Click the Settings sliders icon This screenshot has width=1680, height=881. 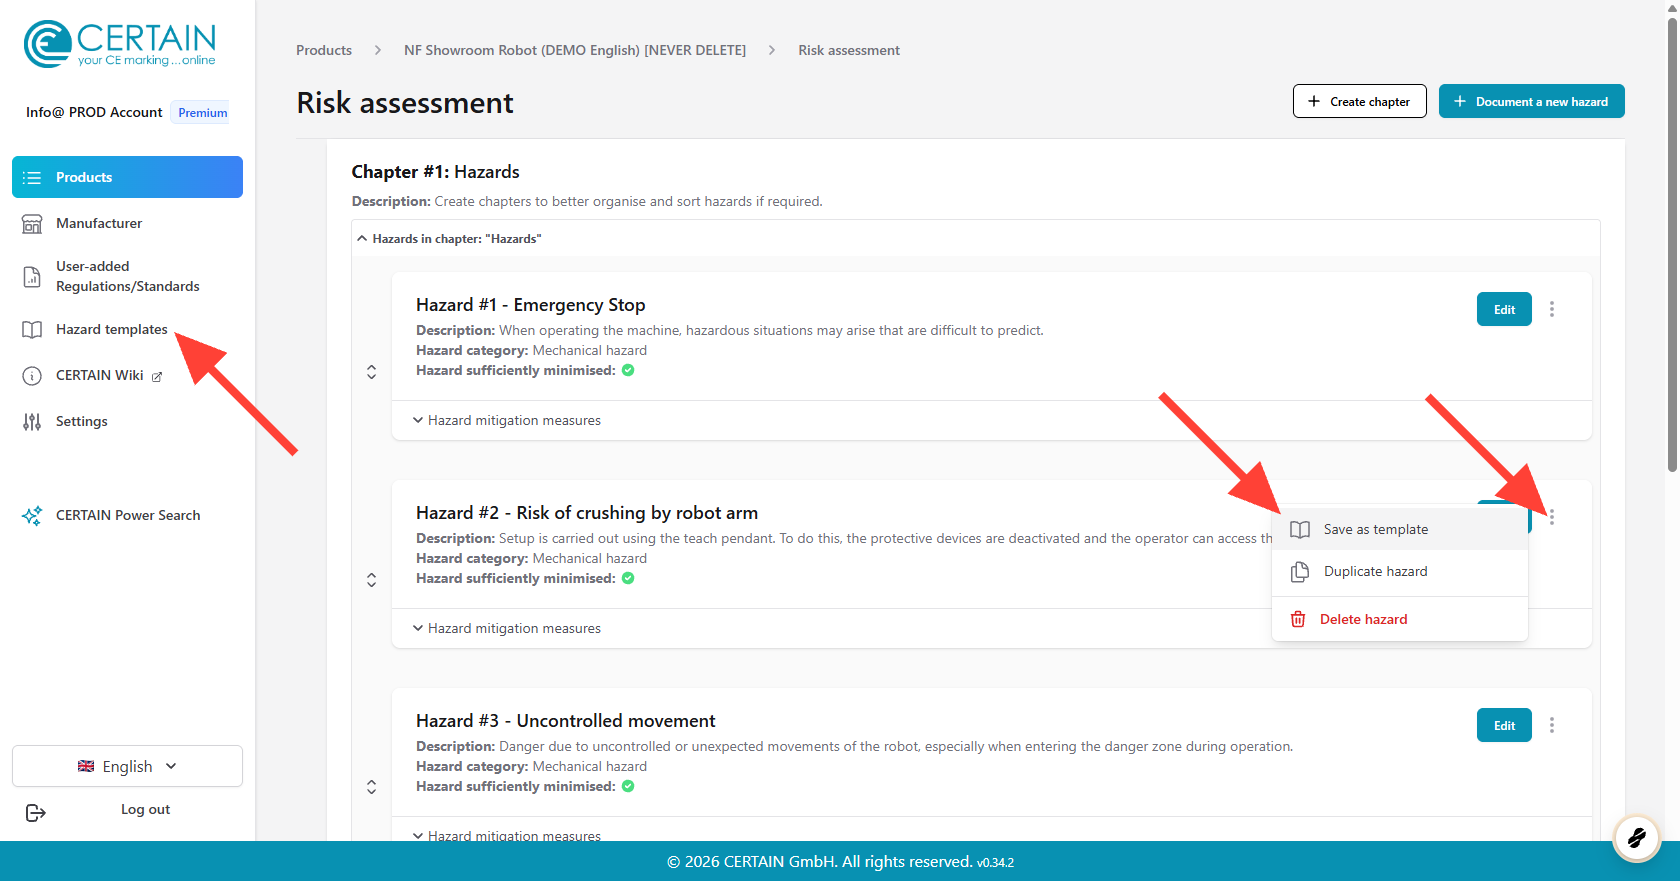(32, 421)
